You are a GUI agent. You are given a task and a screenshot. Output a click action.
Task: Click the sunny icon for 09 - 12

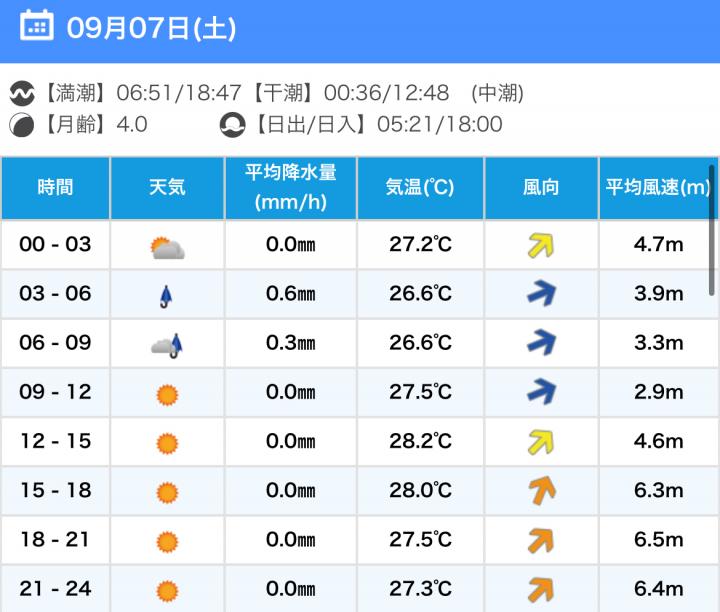(x=167, y=394)
